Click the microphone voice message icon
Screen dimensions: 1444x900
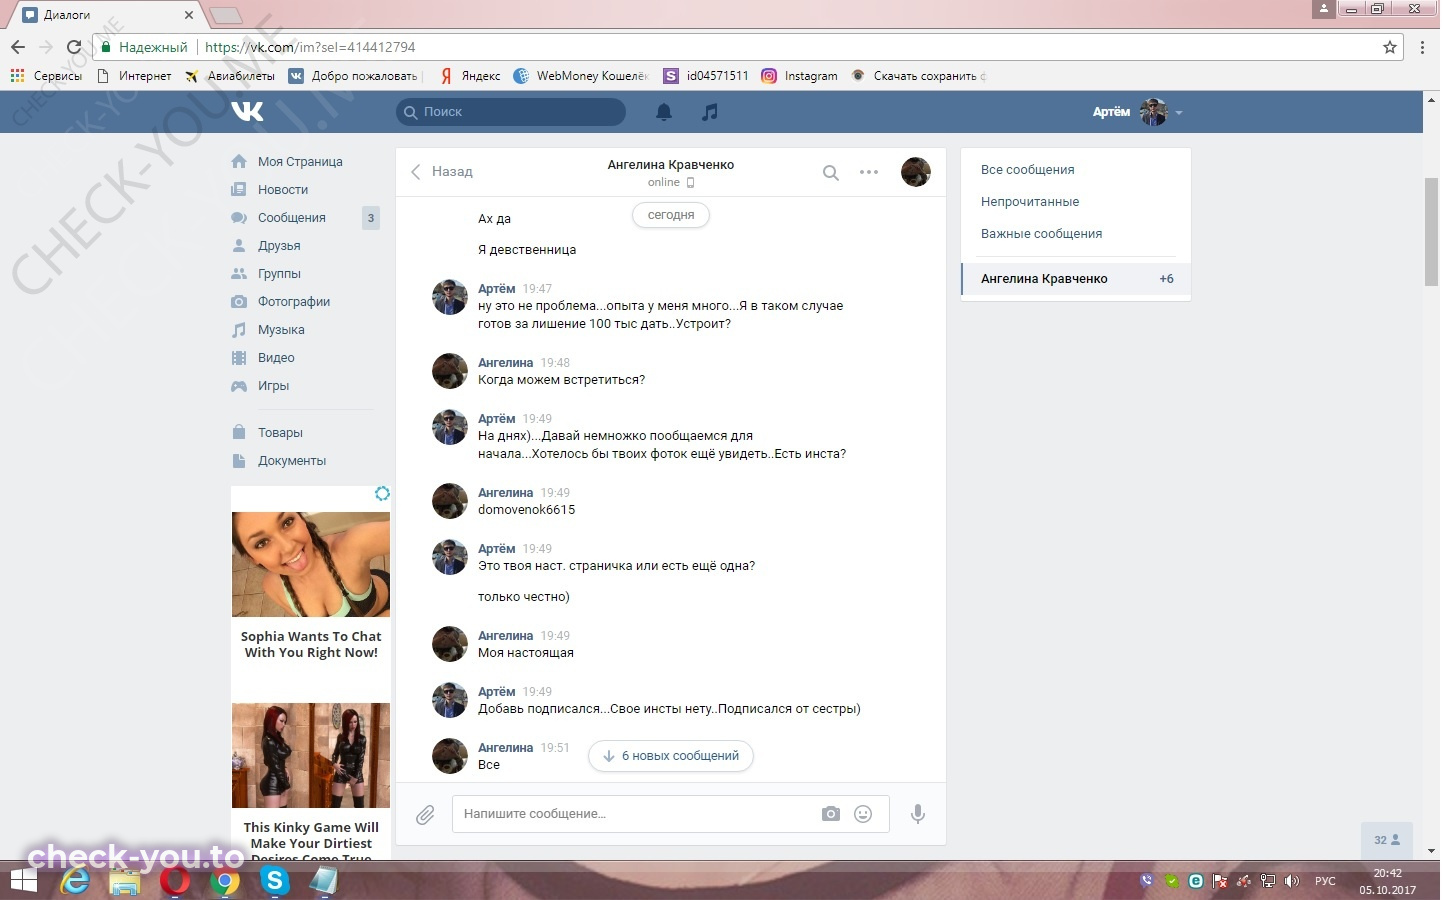[917, 814]
